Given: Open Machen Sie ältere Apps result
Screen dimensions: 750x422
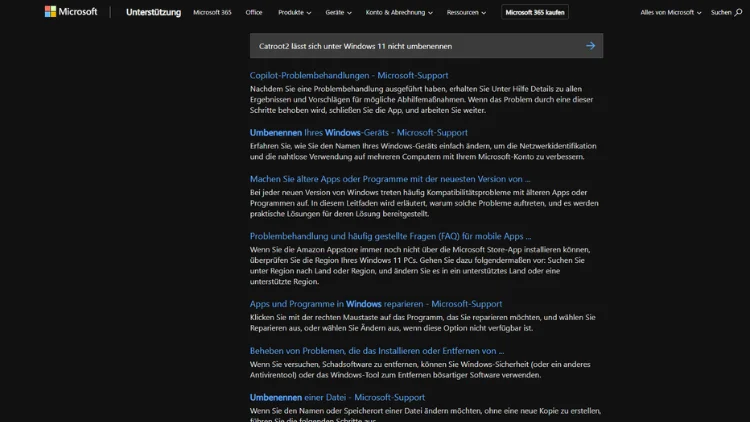Looking at the screenshot, I should click(x=390, y=179).
